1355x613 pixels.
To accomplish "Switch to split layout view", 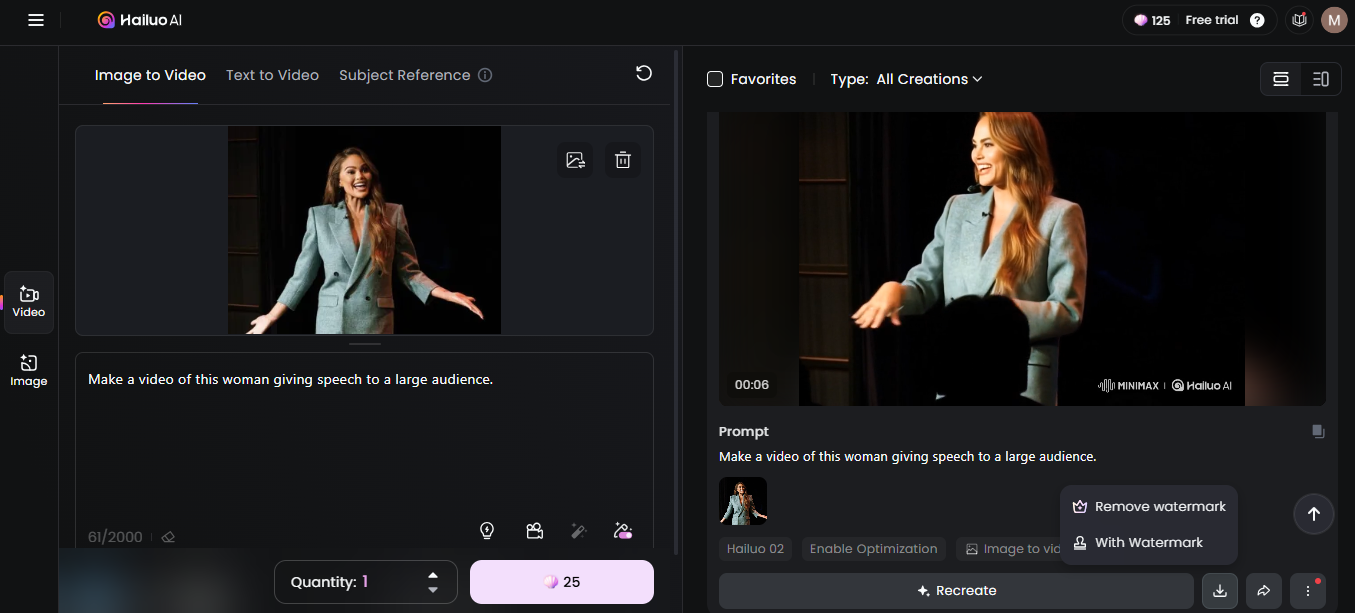I will [x=1320, y=79].
